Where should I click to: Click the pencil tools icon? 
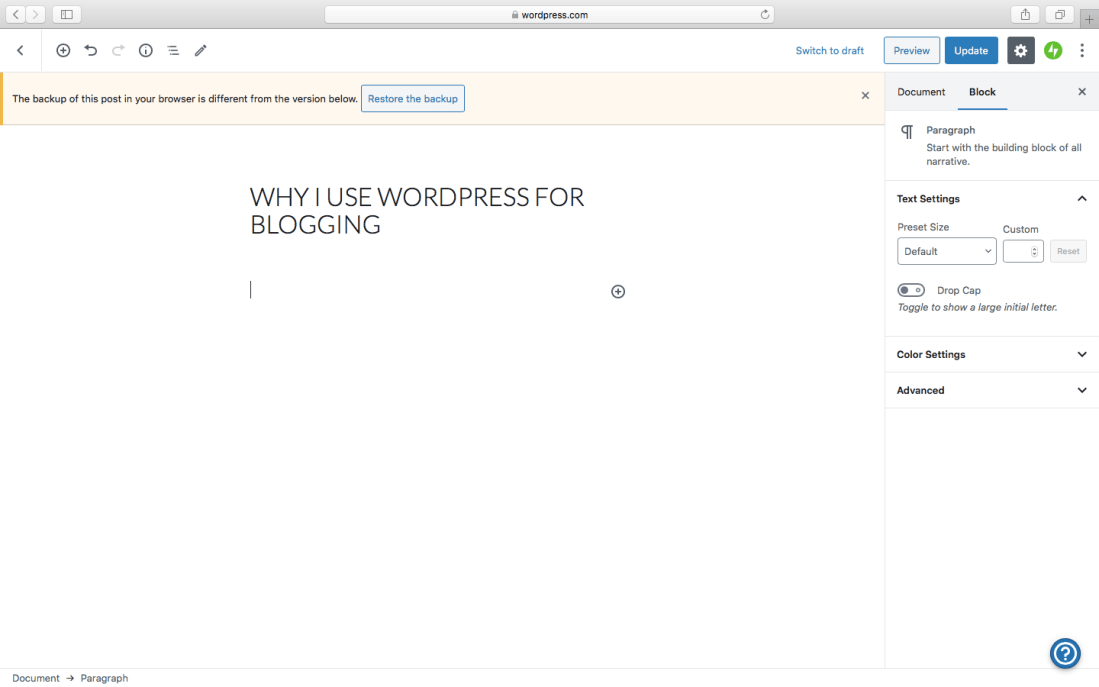(x=201, y=50)
